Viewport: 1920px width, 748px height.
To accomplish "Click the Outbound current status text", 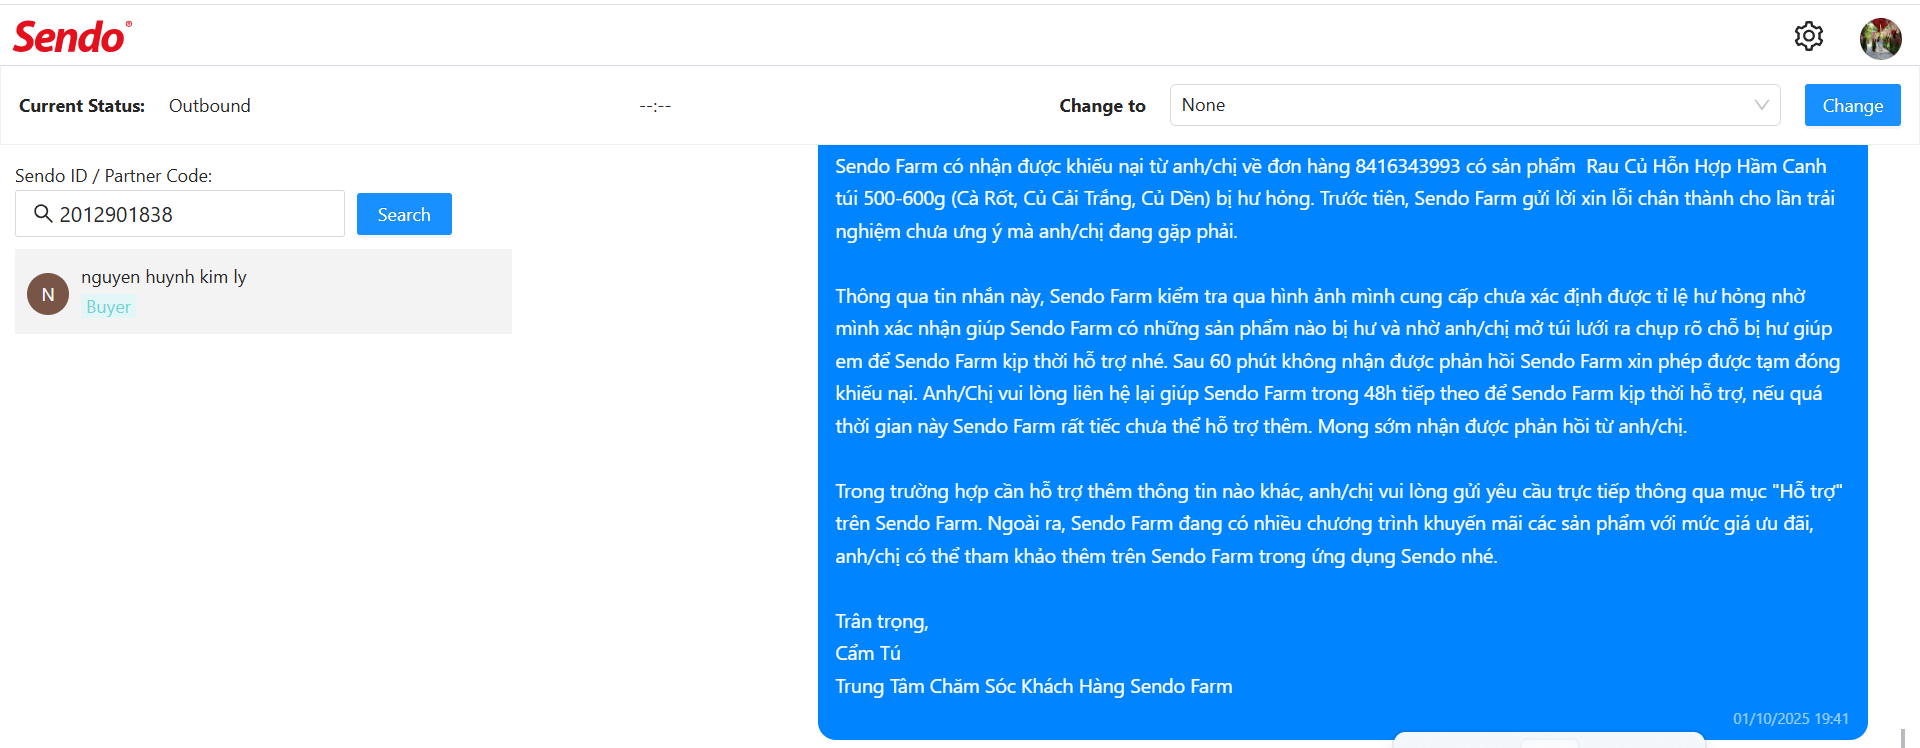I will [210, 106].
